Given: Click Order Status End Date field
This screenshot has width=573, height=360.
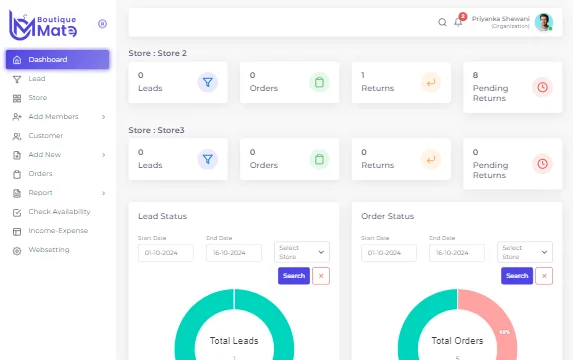Looking at the screenshot, I should 457,253.
